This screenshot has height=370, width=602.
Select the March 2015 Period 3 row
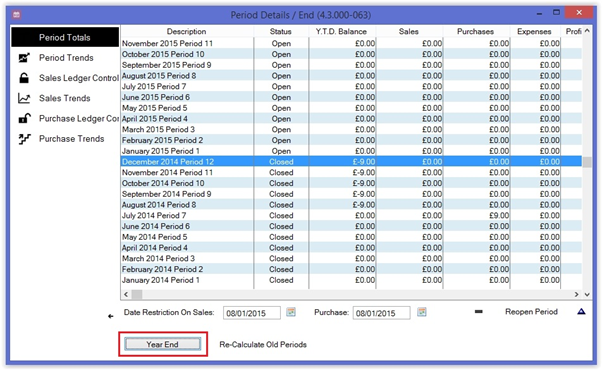coord(351,129)
